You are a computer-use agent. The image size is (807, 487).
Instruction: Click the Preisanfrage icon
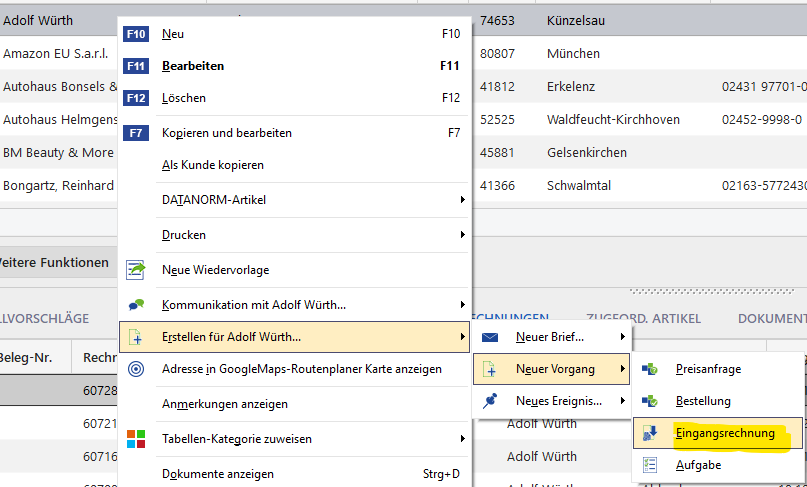650,369
